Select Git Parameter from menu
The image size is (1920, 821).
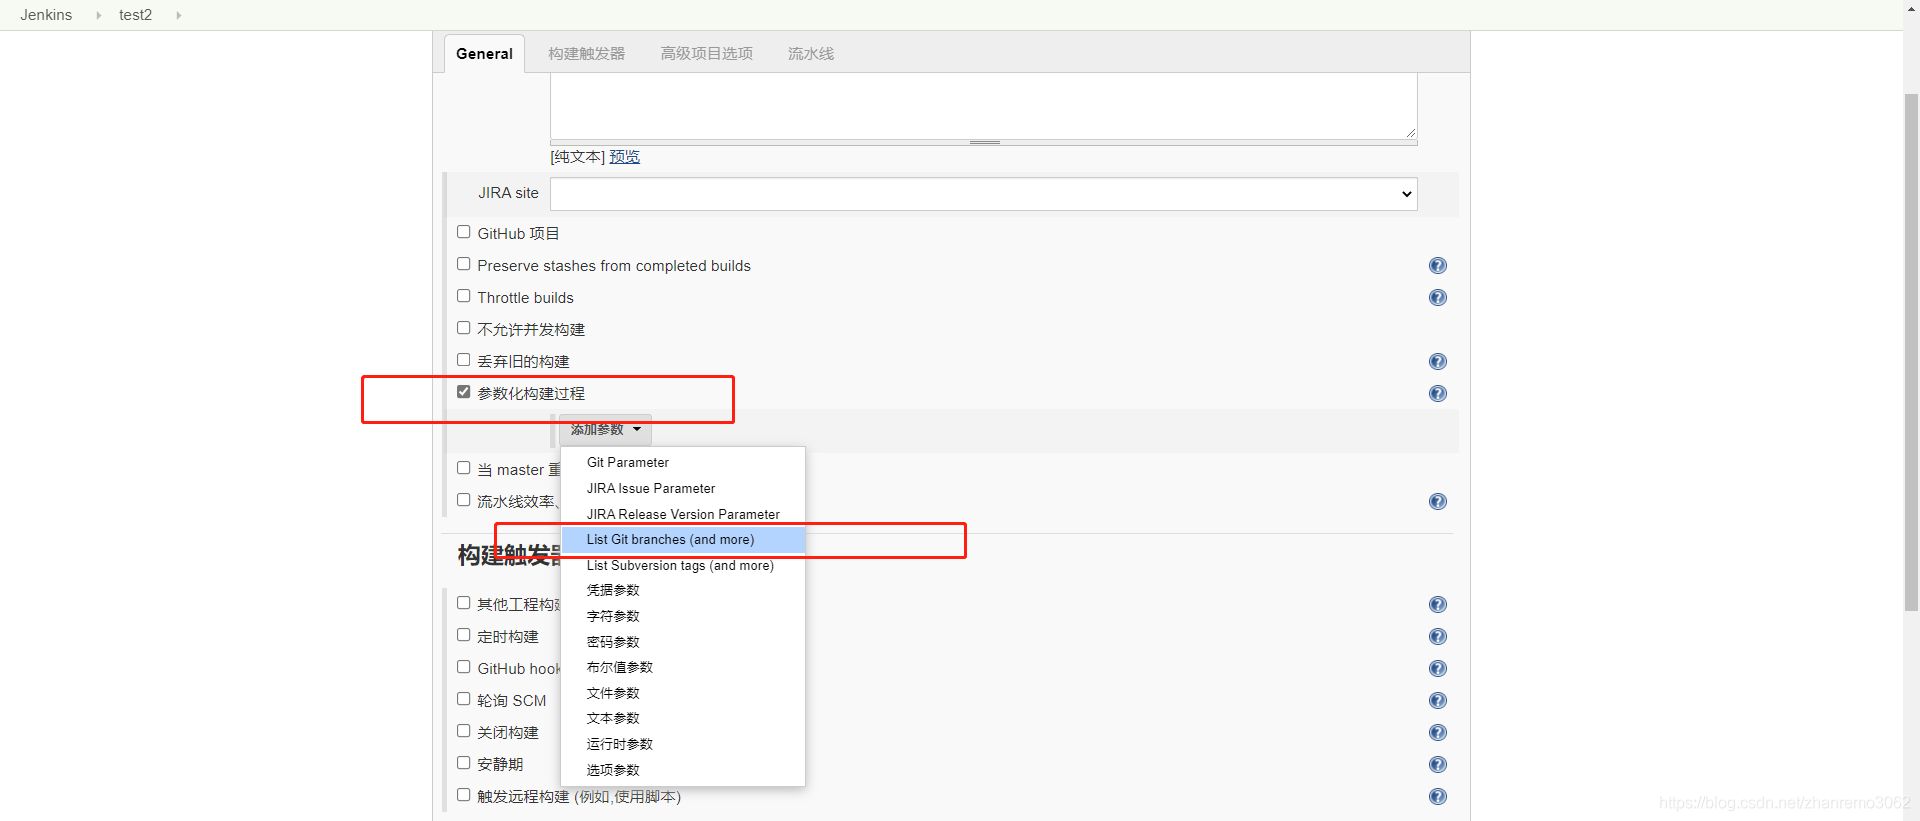click(683, 462)
